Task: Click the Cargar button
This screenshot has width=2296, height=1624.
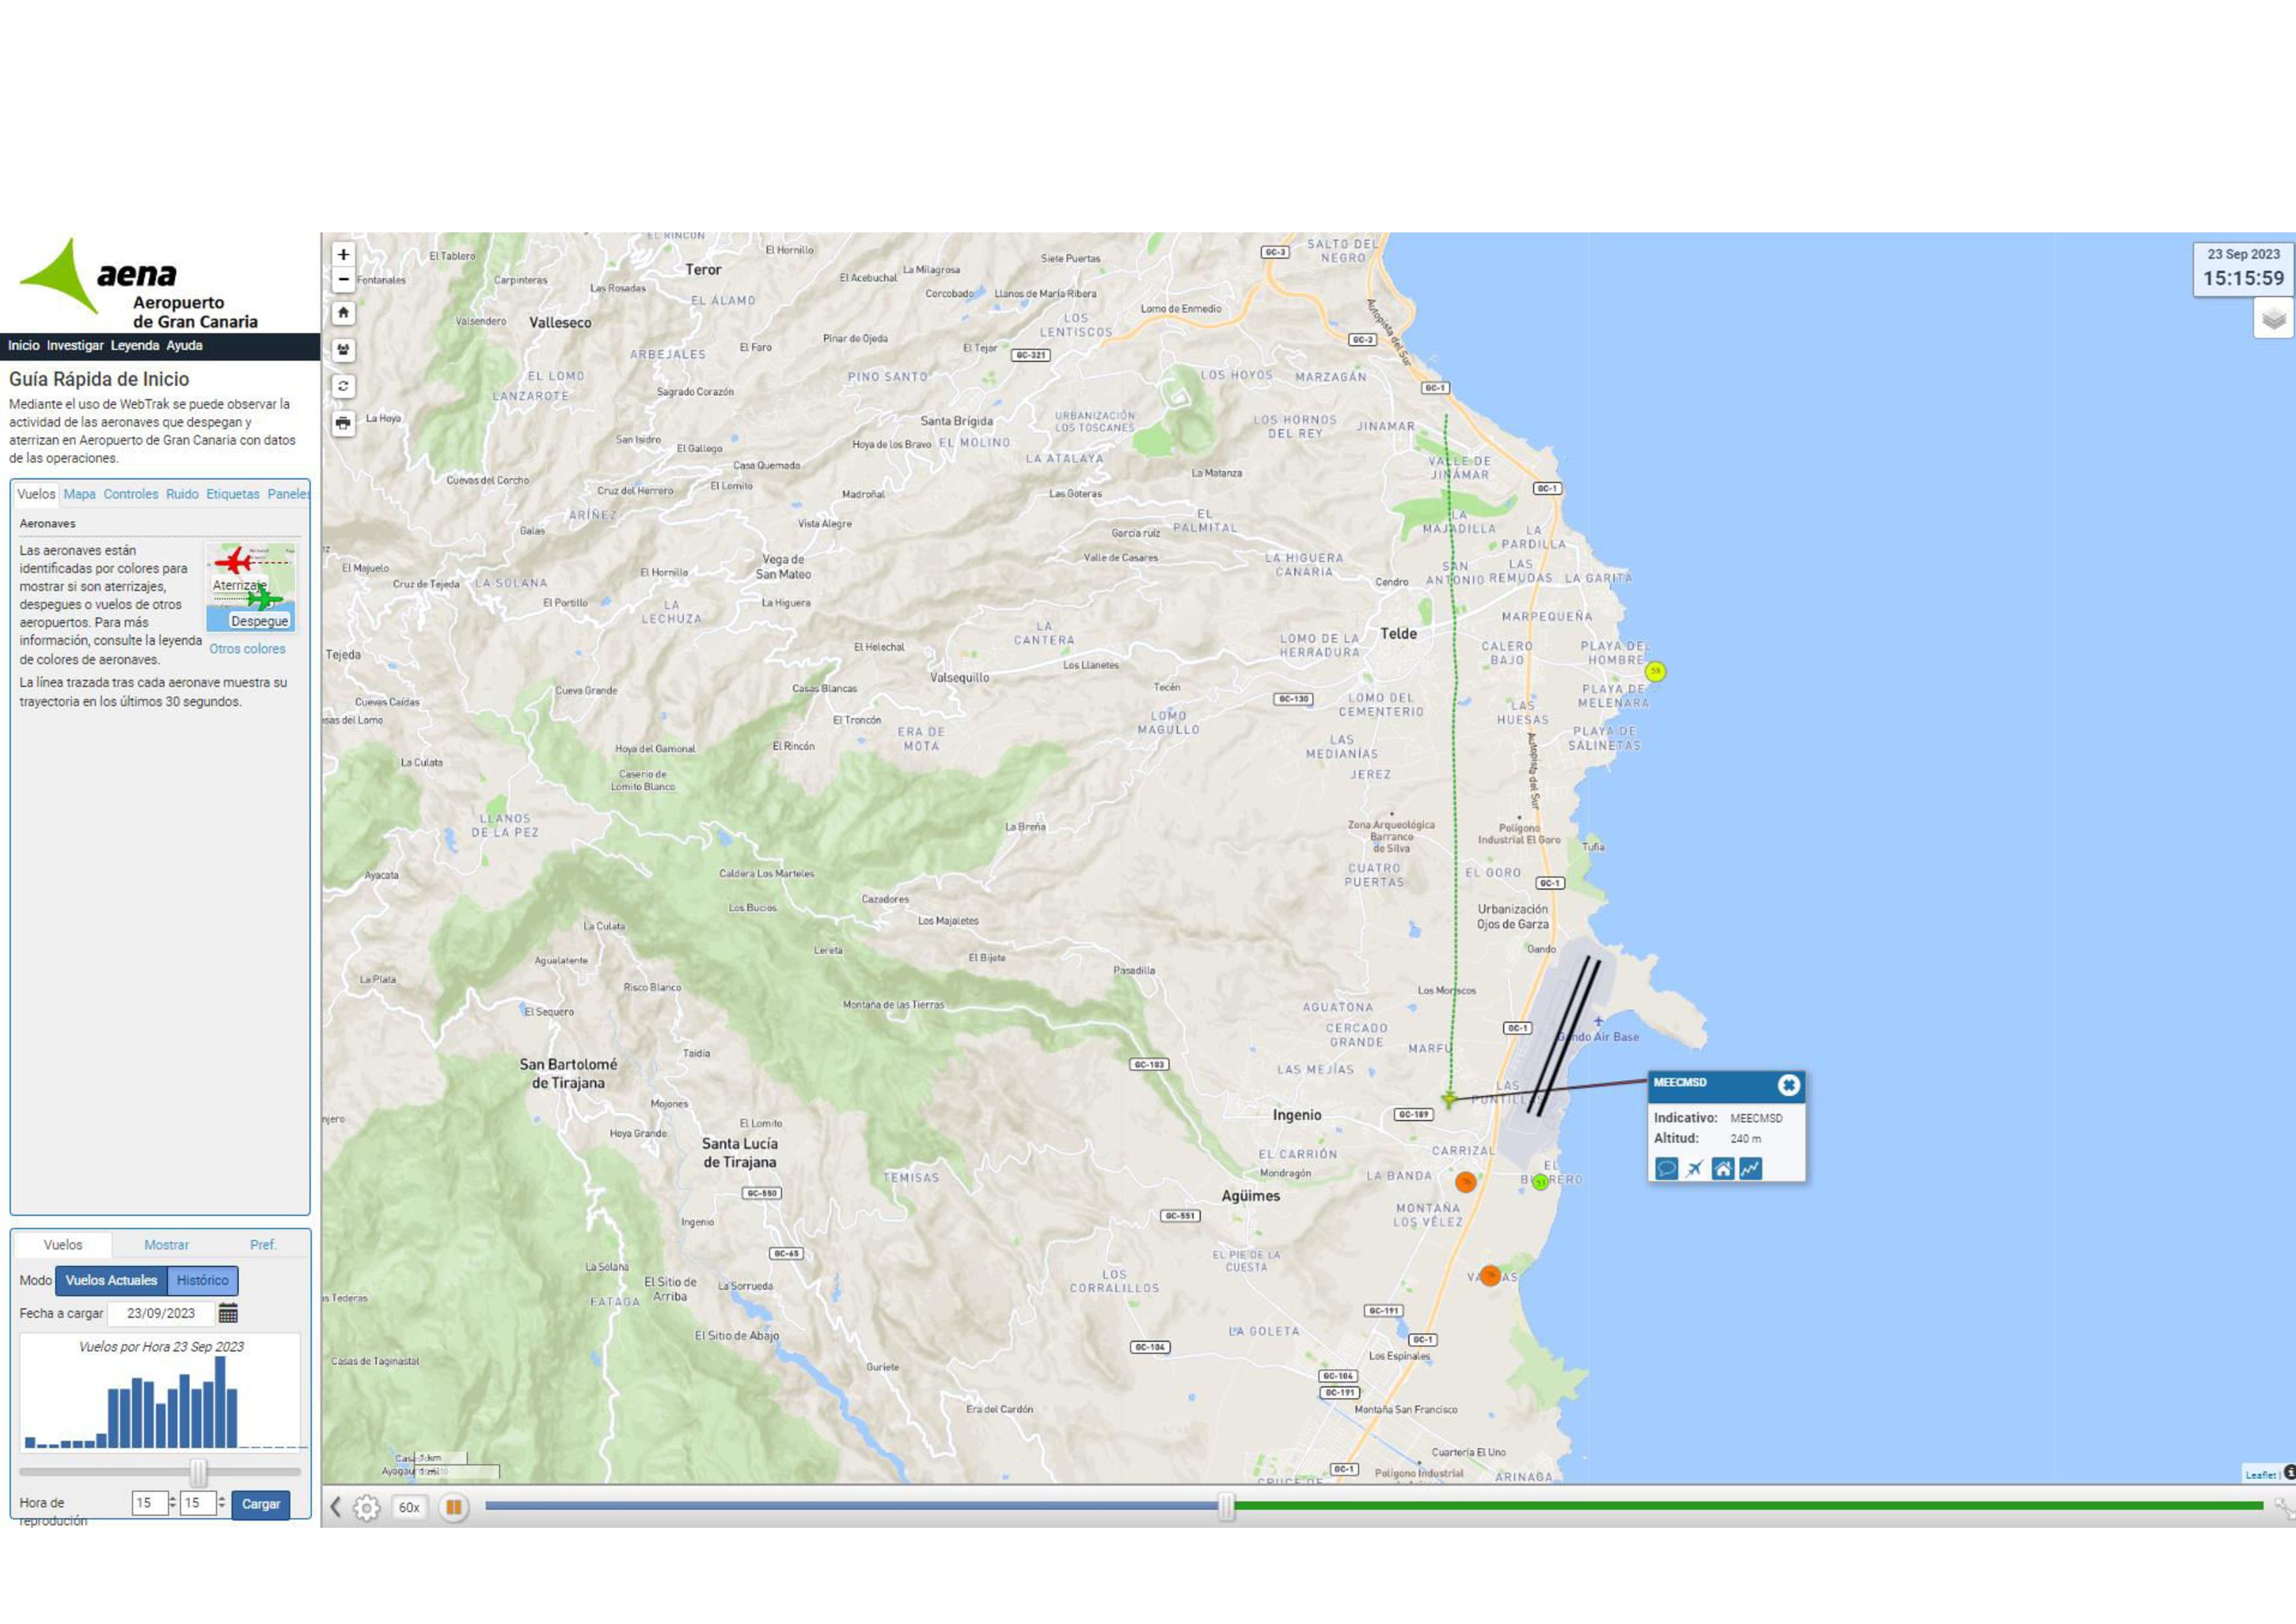Action: click(x=261, y=1504)
